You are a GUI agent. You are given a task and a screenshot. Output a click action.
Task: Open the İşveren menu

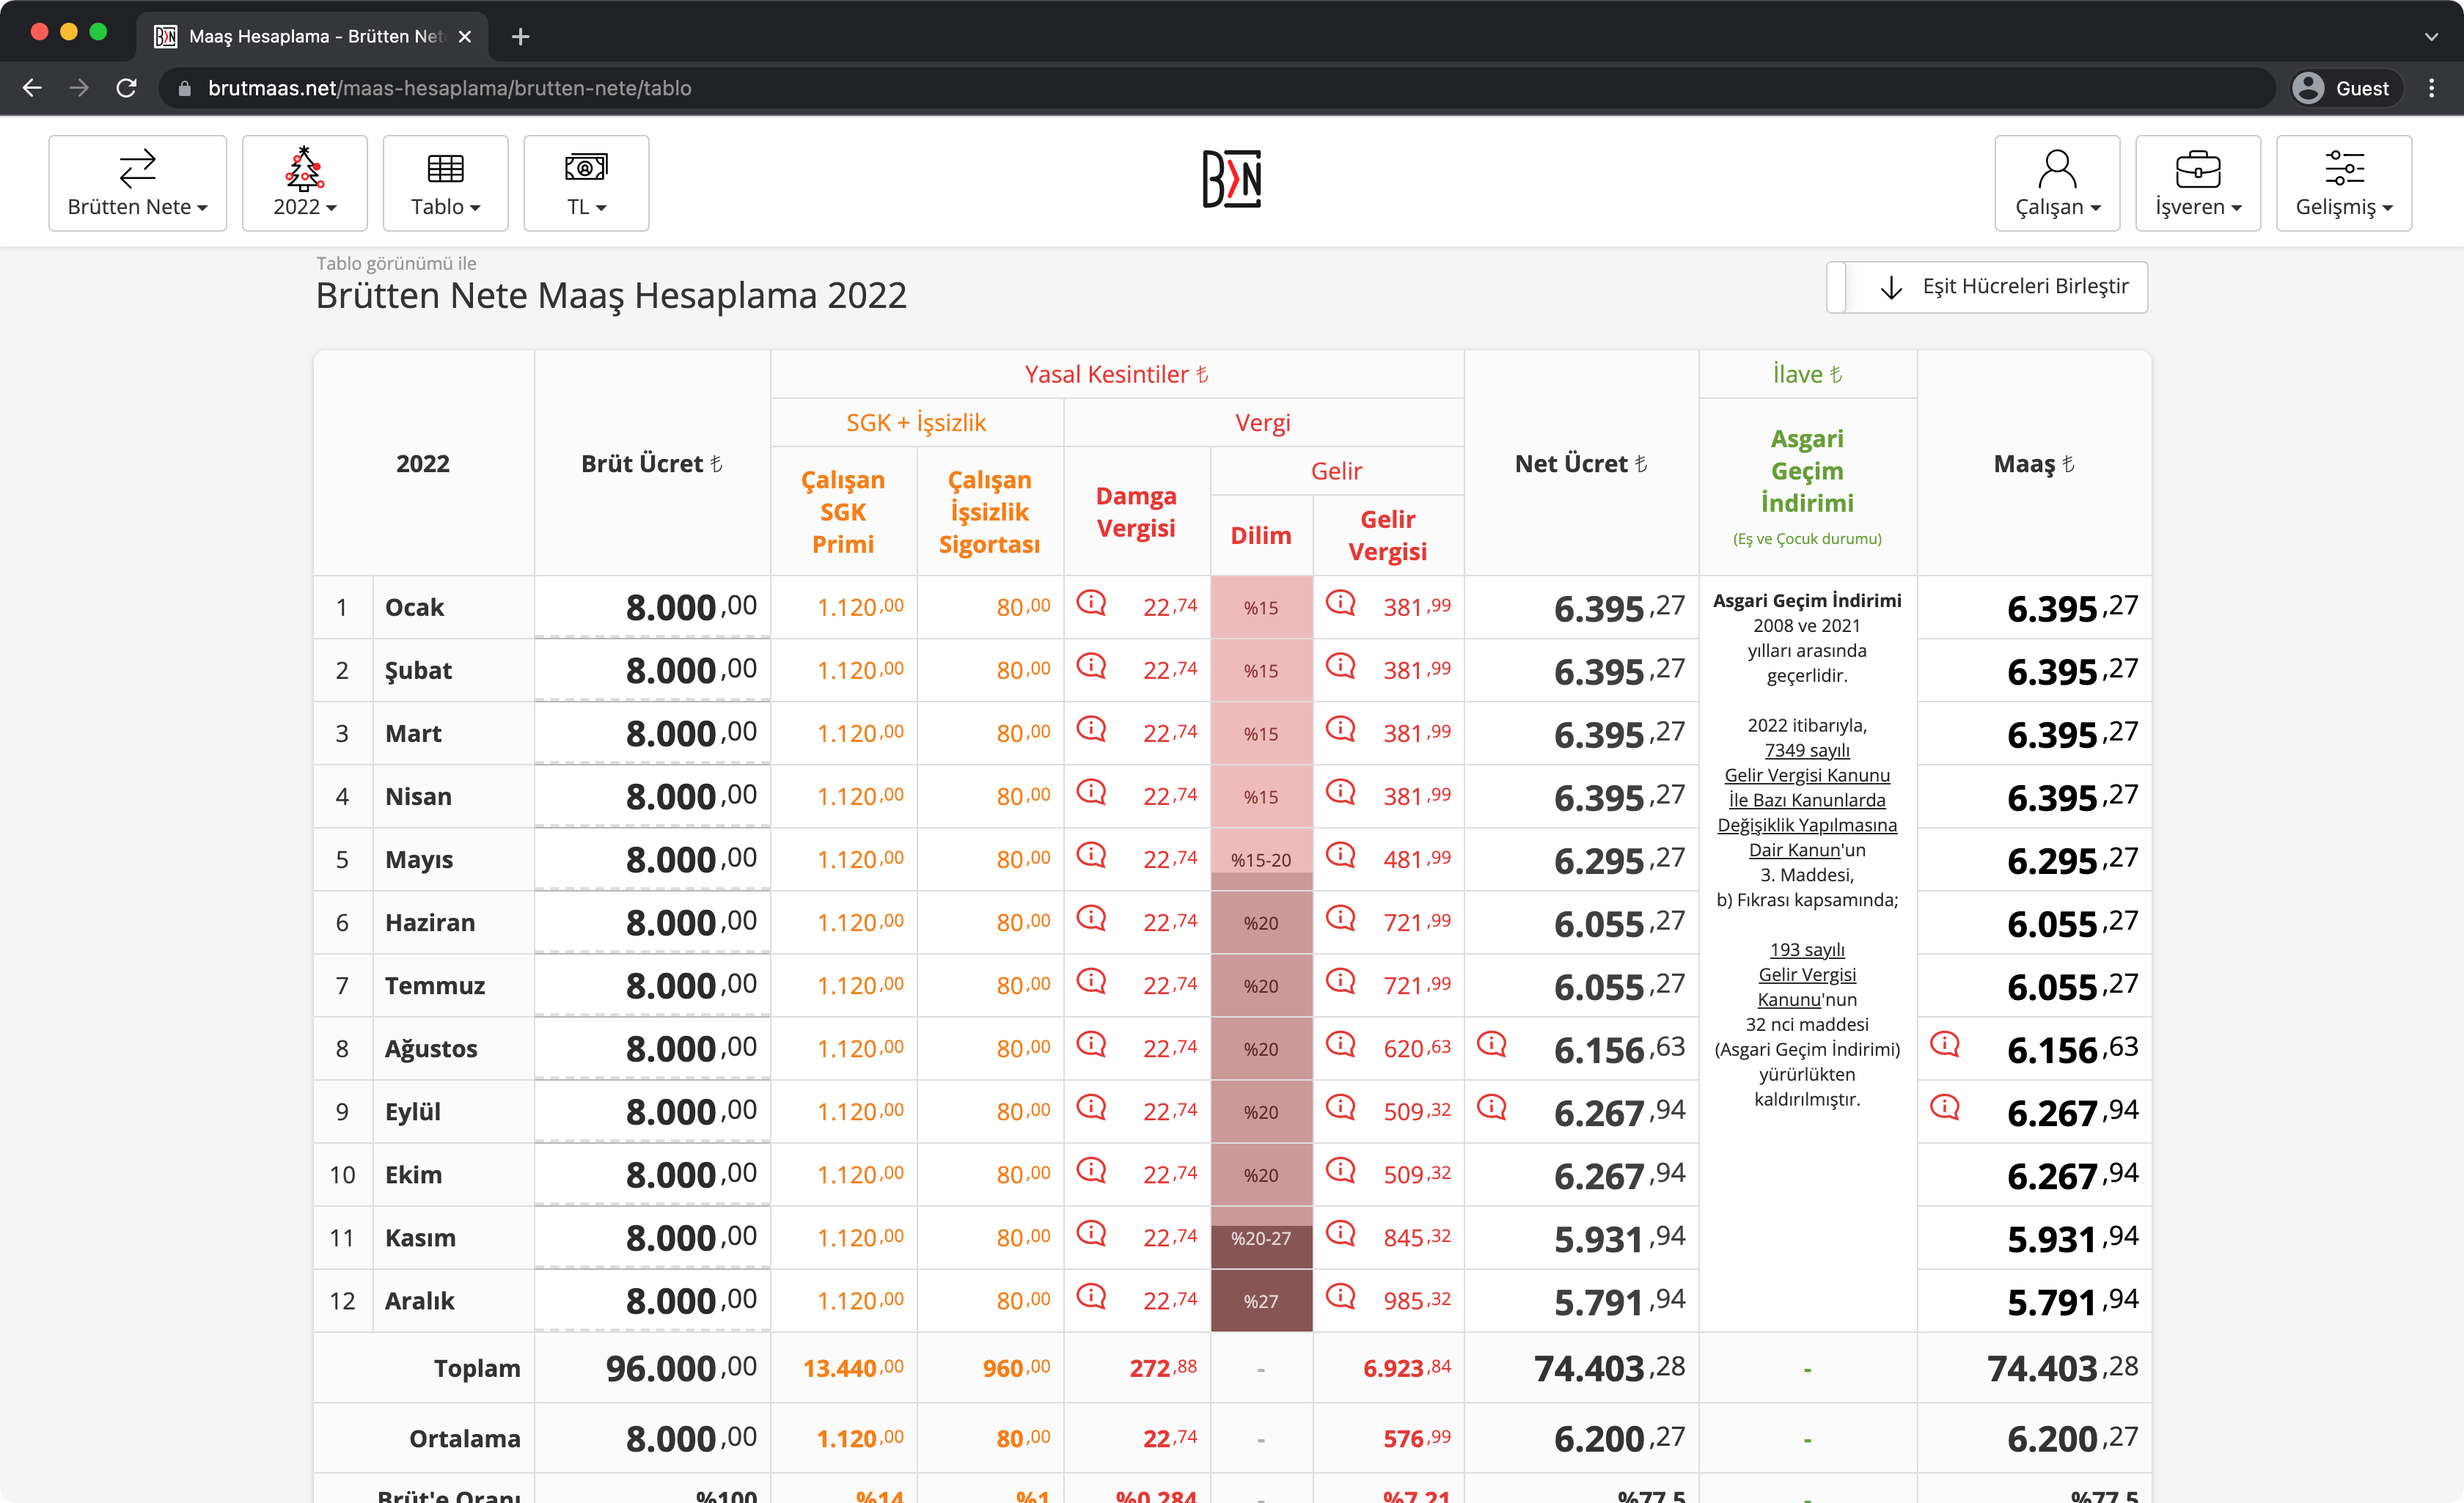coord(2197,183)
